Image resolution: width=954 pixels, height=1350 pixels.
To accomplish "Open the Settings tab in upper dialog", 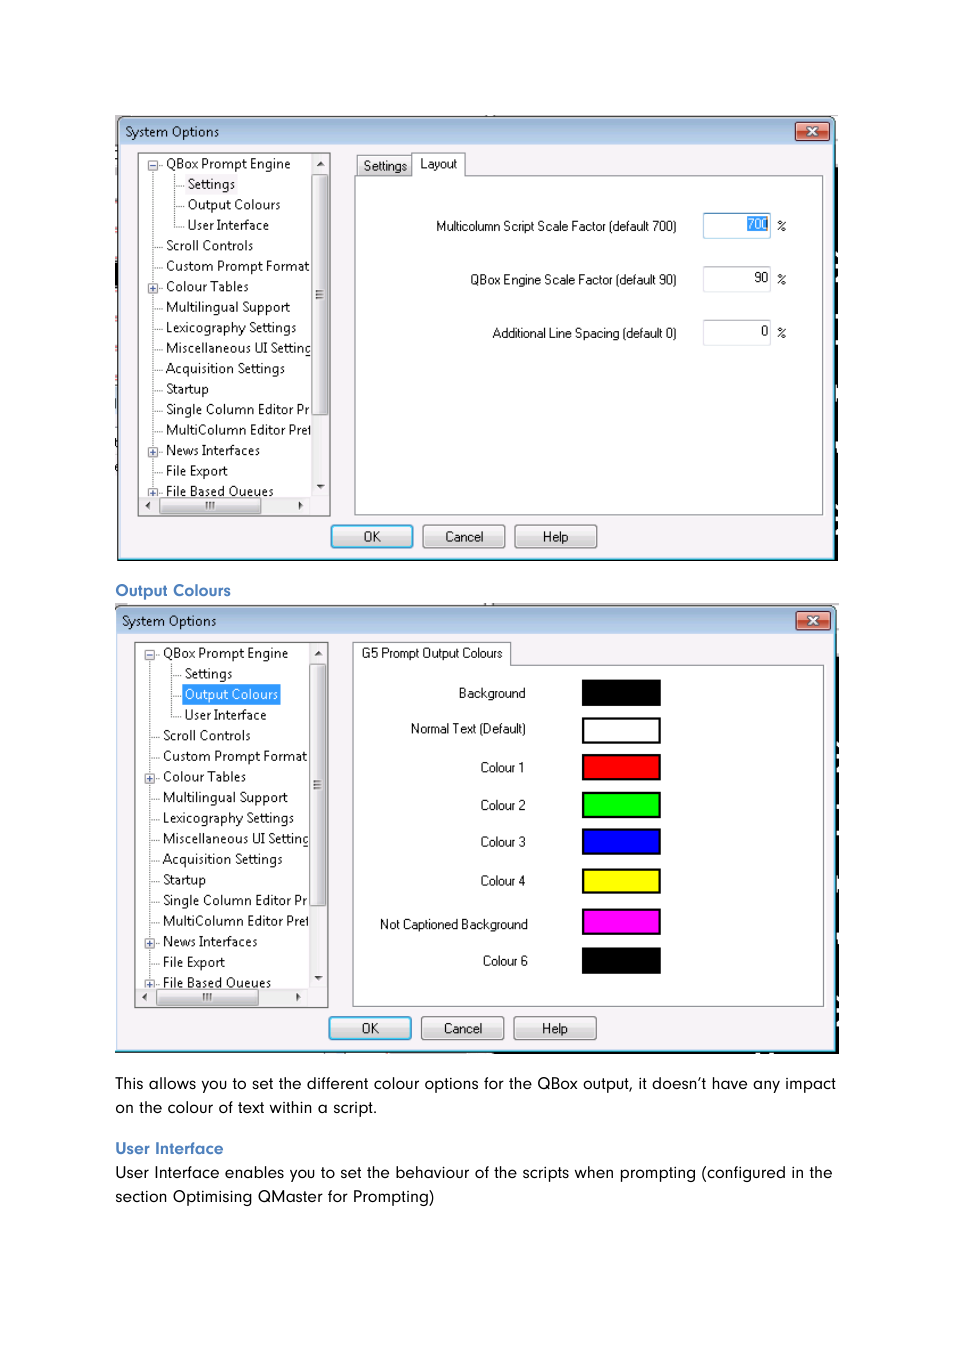I will point(385,166).
